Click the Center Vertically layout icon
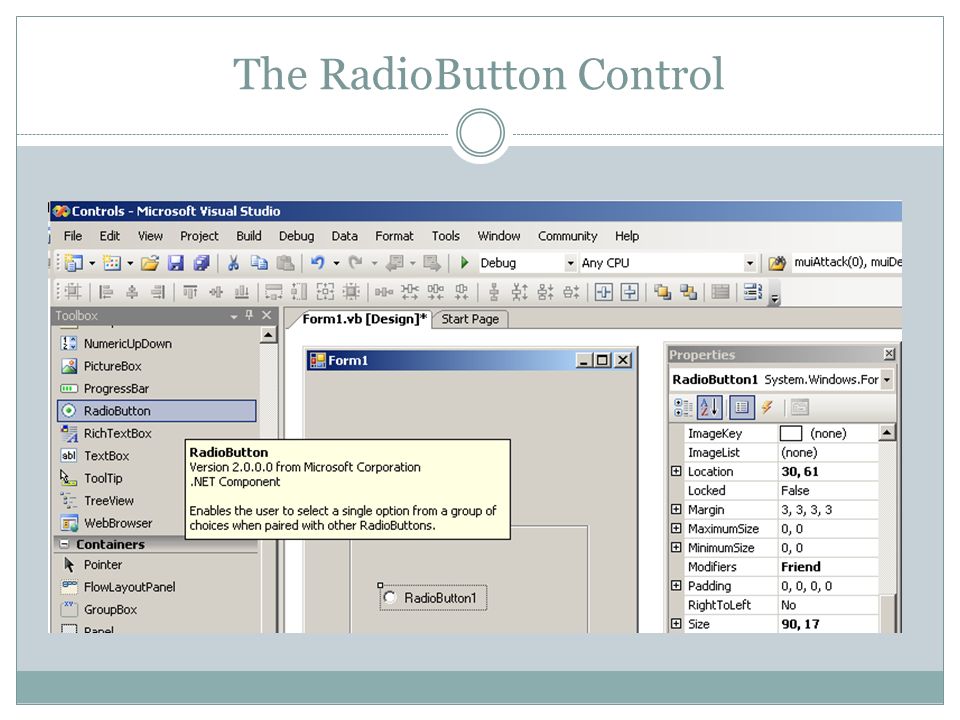960x720 pixels. (629, 292)
